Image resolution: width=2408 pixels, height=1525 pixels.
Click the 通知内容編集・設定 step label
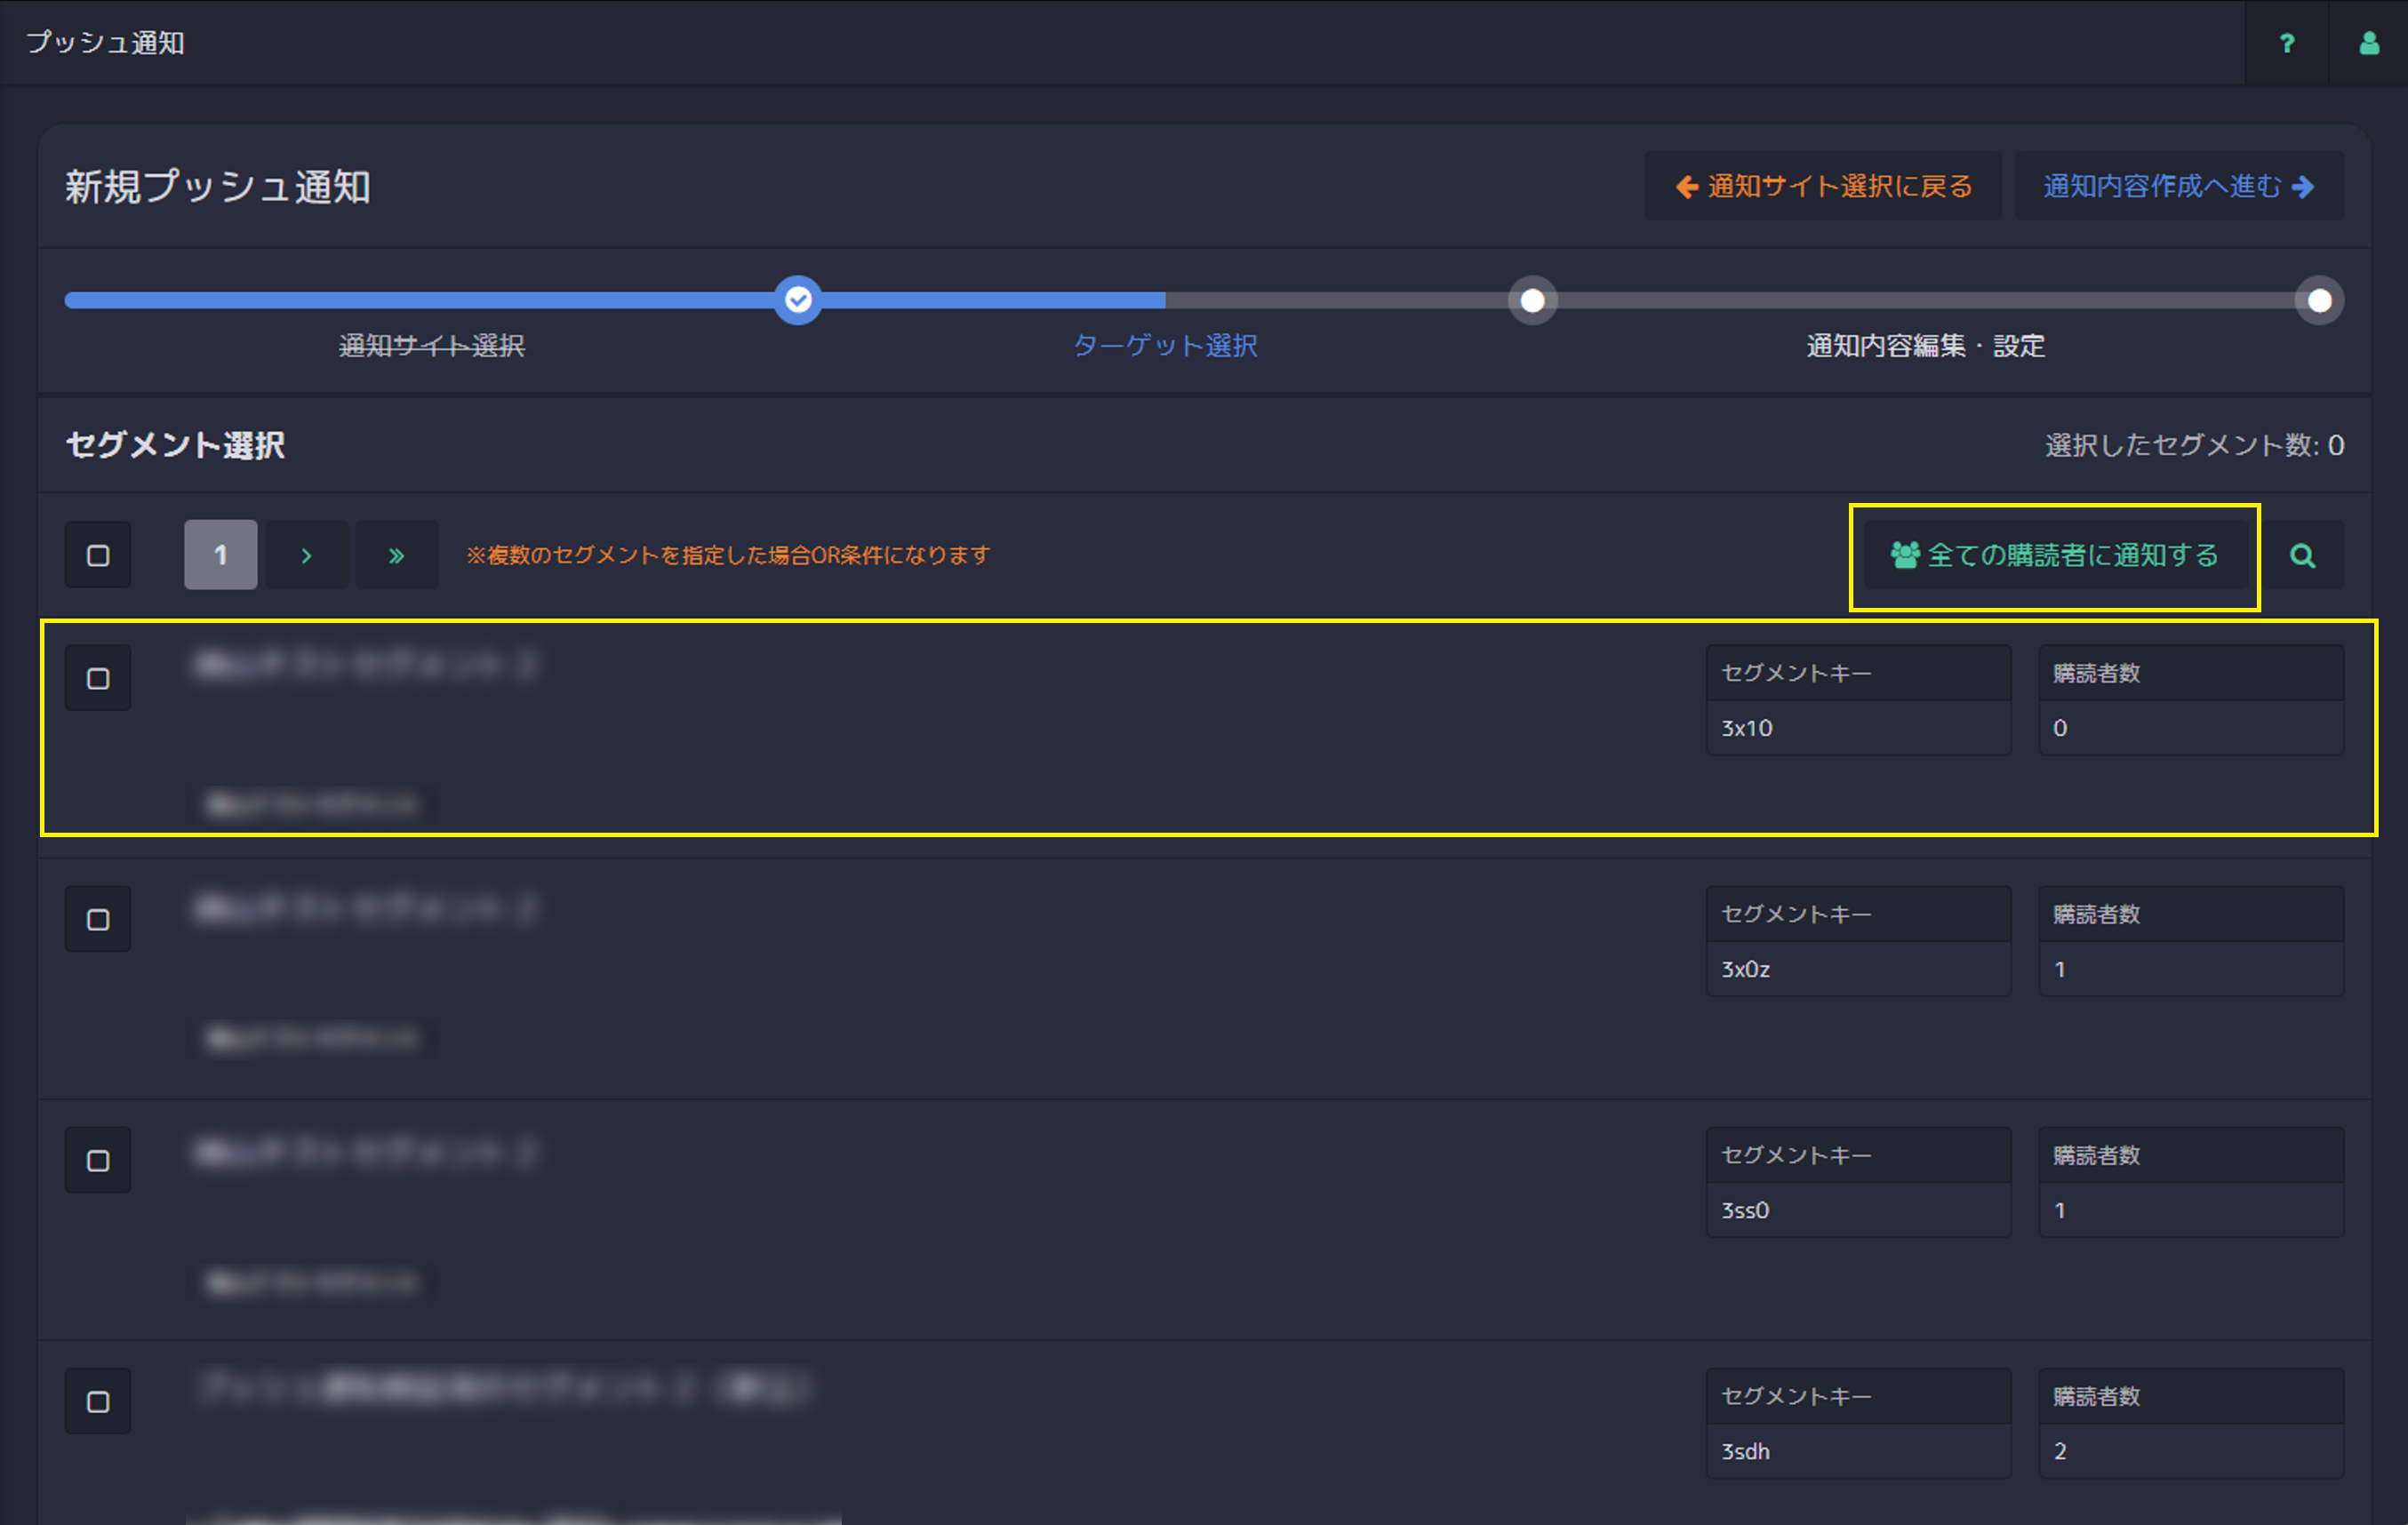click(1925, 346)
